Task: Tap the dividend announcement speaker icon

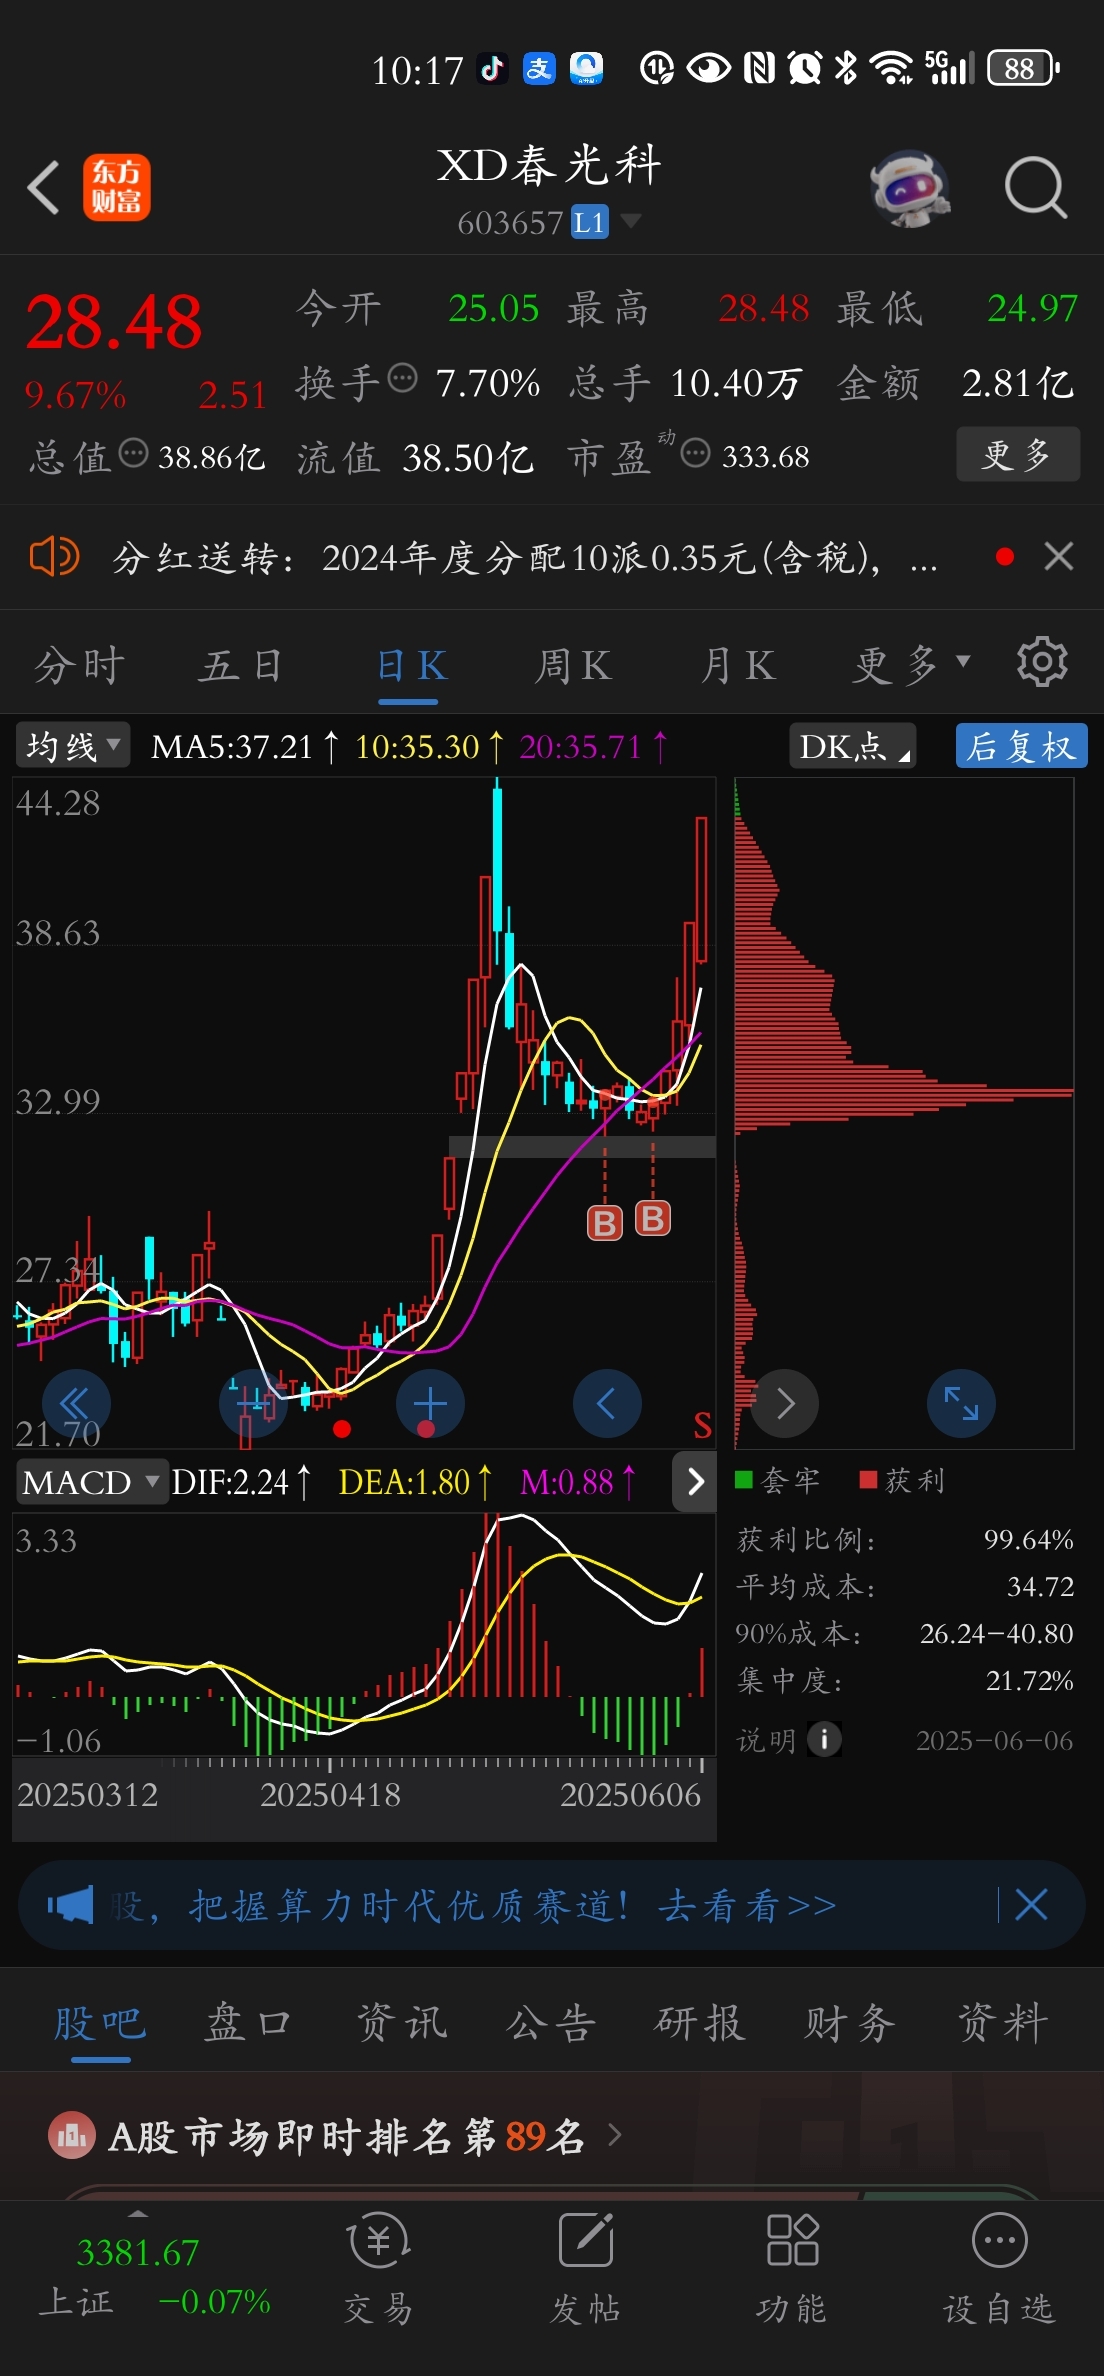Action: 54,556
